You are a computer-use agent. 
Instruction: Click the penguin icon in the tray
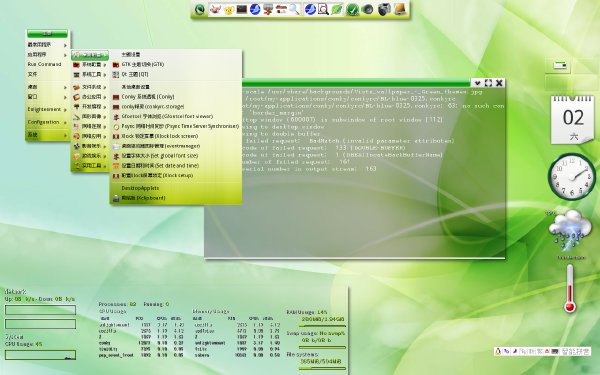(498, 351)
